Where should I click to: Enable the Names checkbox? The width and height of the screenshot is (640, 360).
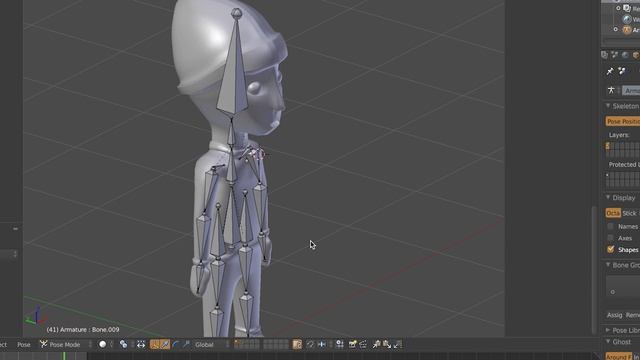coord(611,226)
